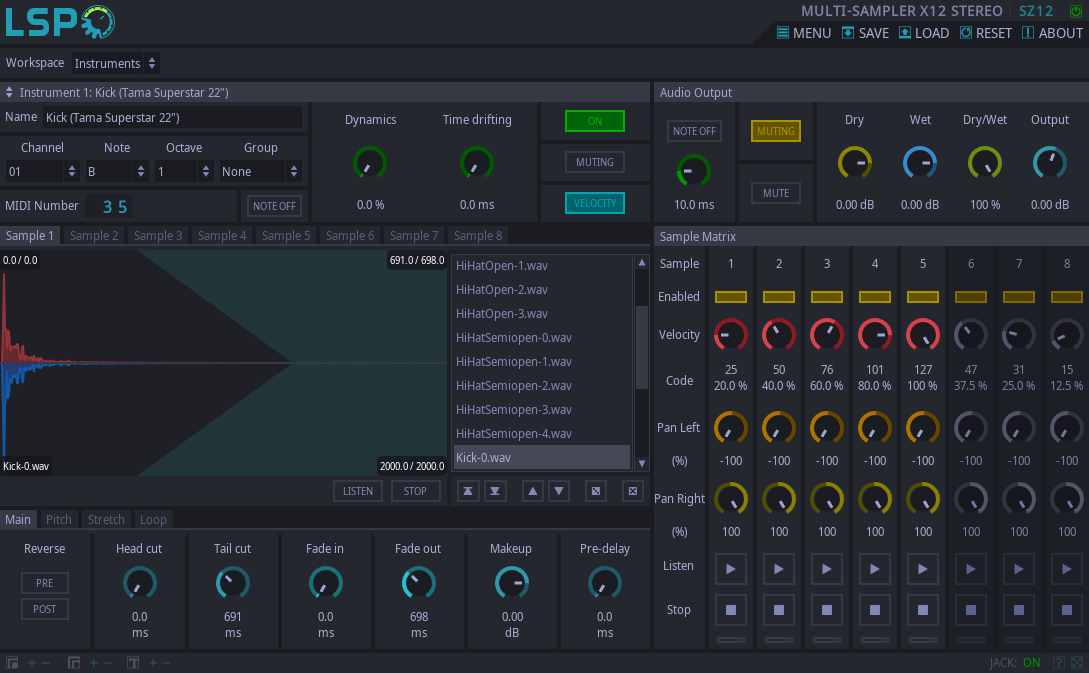Play Listen for sample 8 in matrix

[x=1067, y=569]
